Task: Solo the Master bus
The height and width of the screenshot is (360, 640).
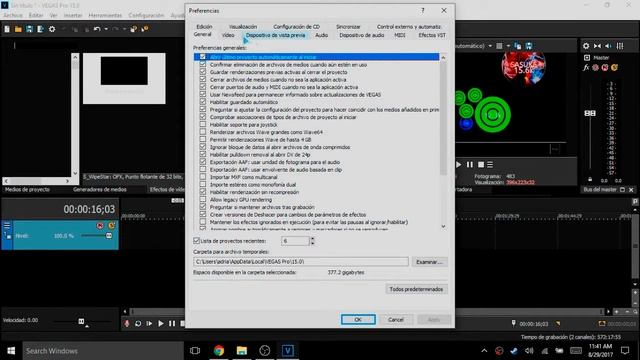Action: click(x=614, y=67)
